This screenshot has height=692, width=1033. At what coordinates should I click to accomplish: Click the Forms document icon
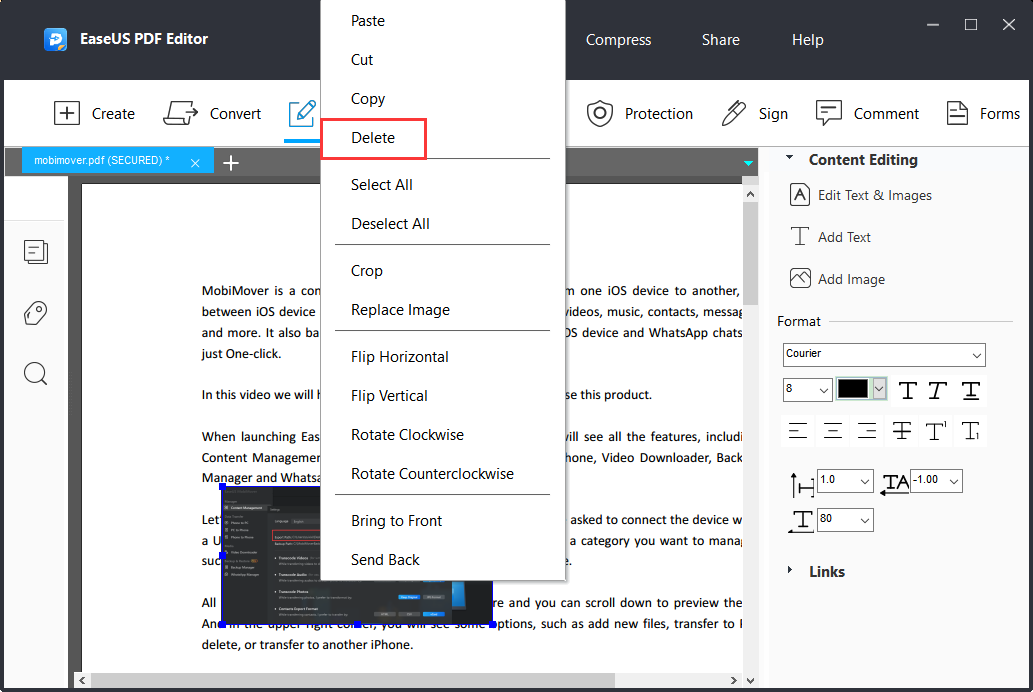tap(957, 113)
